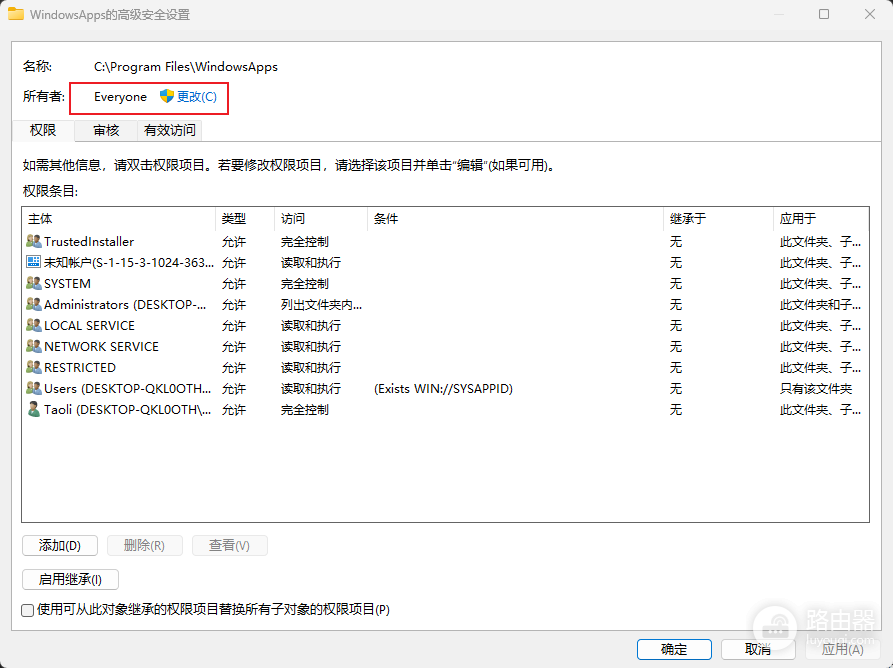Select the Administrators (DESKTOP-... entry
This screenshot has height=668, width=893.
(x=125, y=305)
